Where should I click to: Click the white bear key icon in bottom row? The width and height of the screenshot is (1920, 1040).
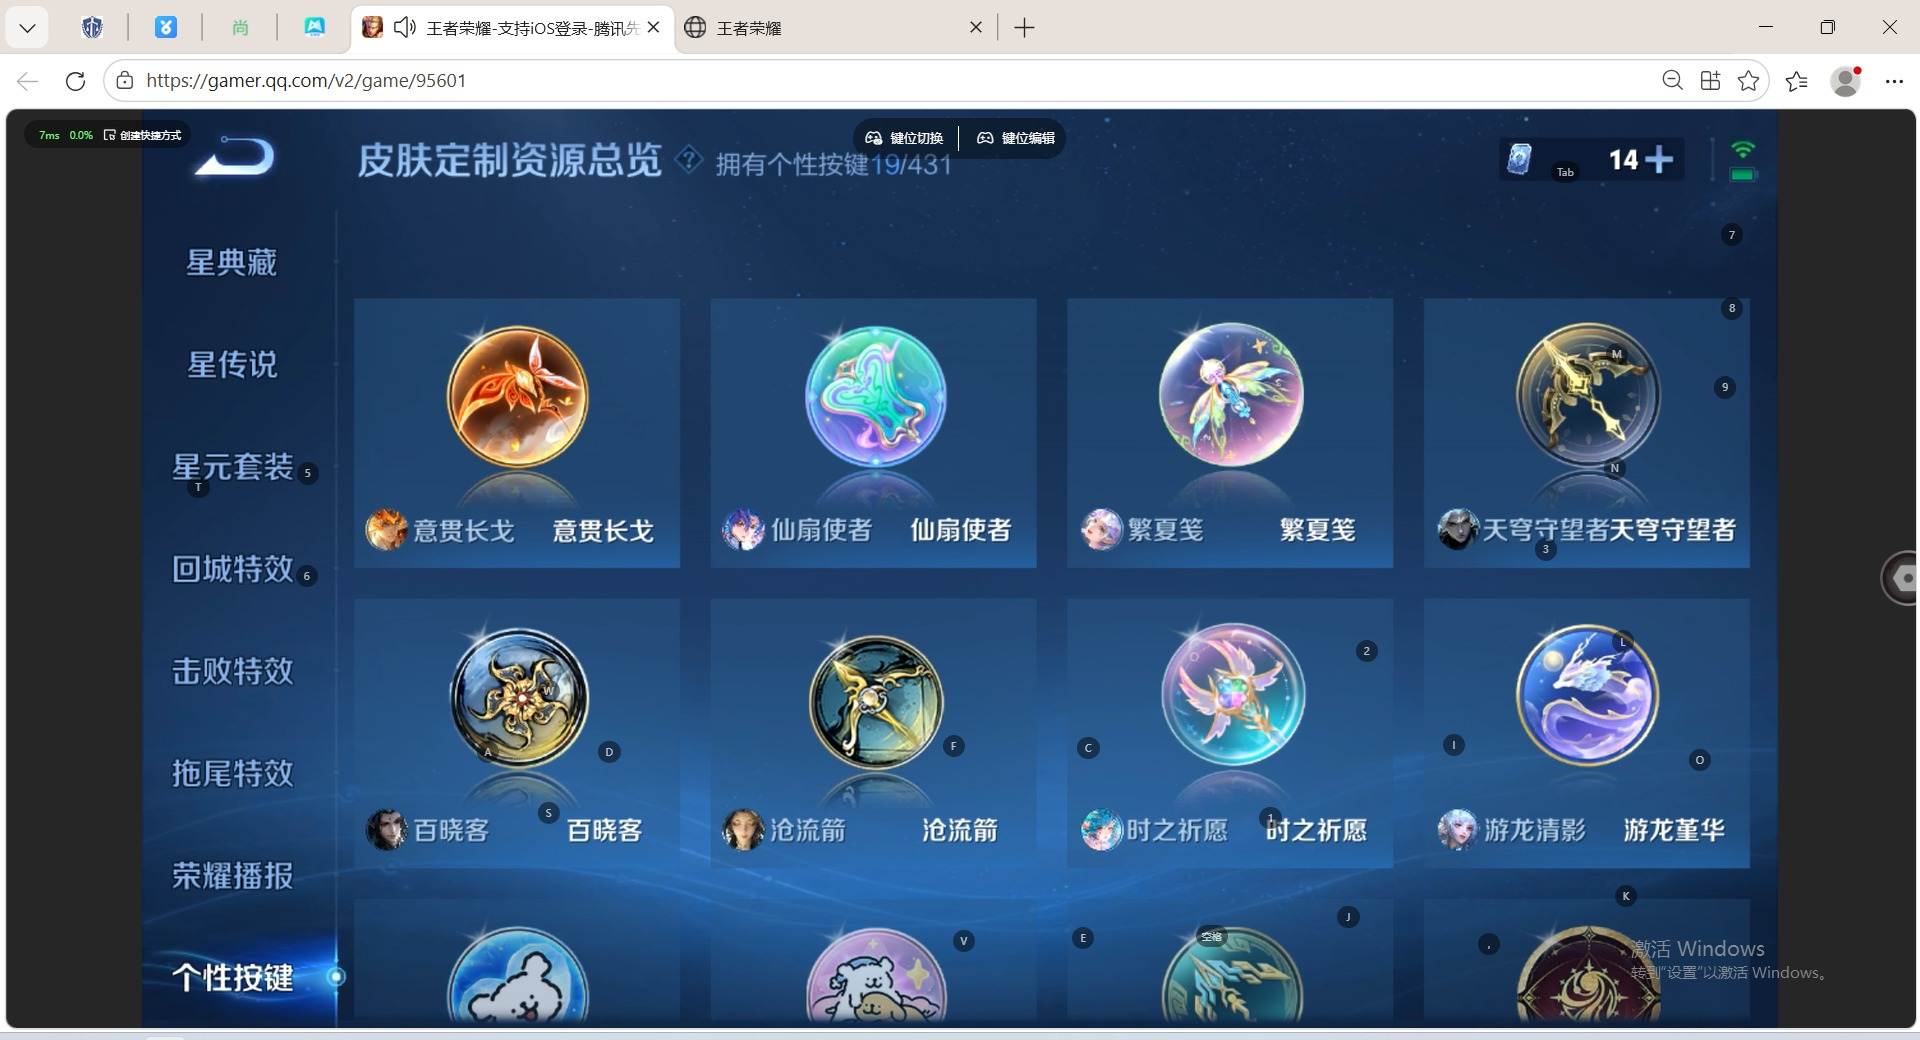tap(517, 975)
